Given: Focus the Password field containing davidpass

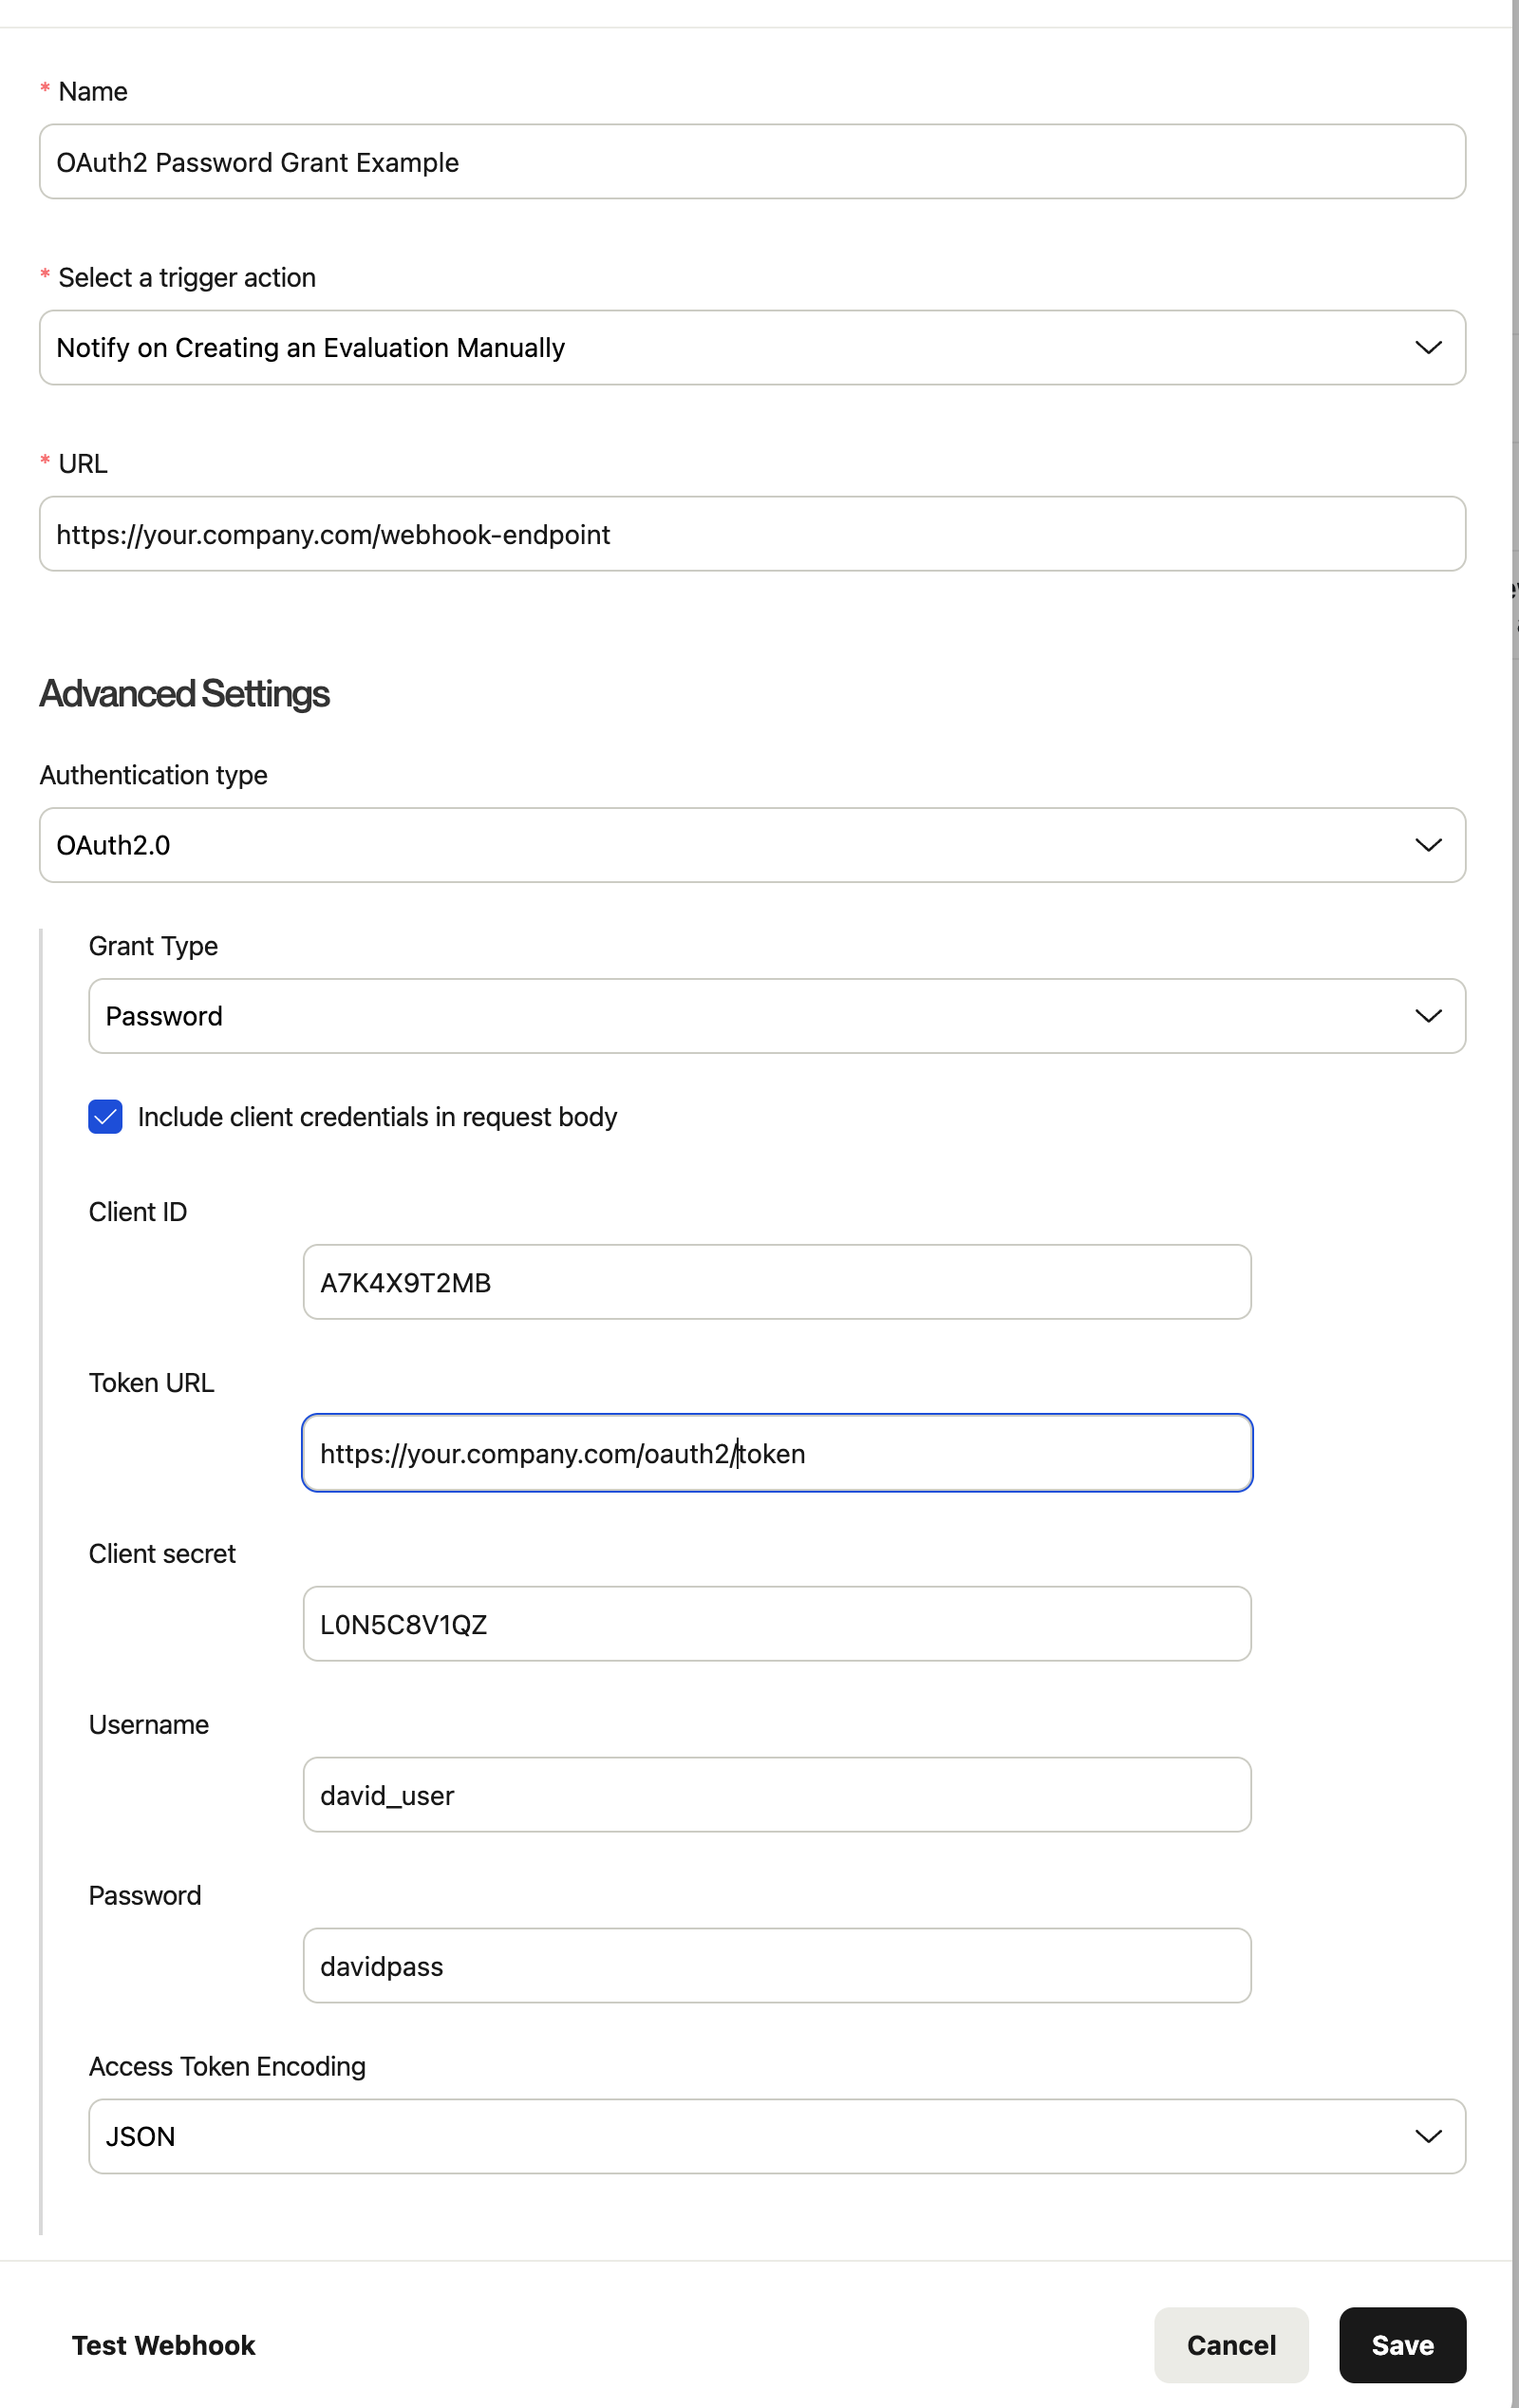Looking at the screenshot, I should (776, 1966).
